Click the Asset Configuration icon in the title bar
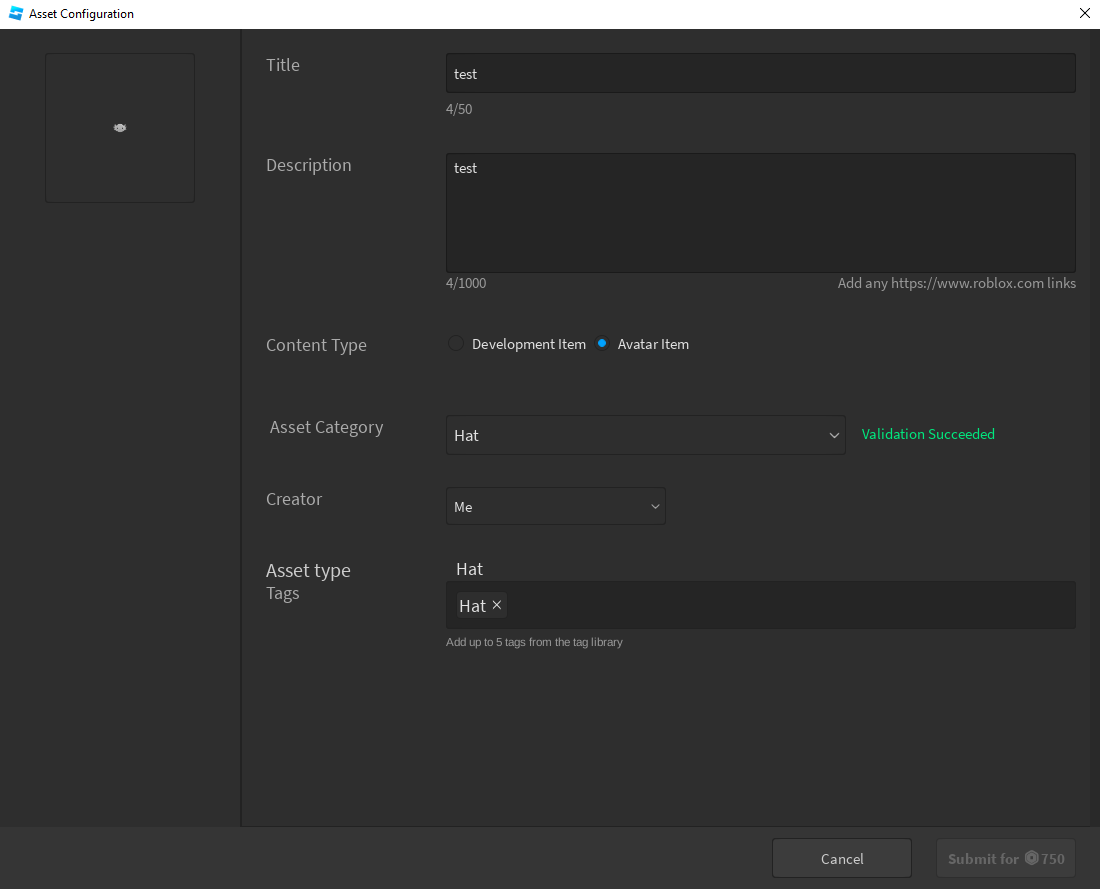The height and width of the screenshot is (889, 1100). coord(14,13)
